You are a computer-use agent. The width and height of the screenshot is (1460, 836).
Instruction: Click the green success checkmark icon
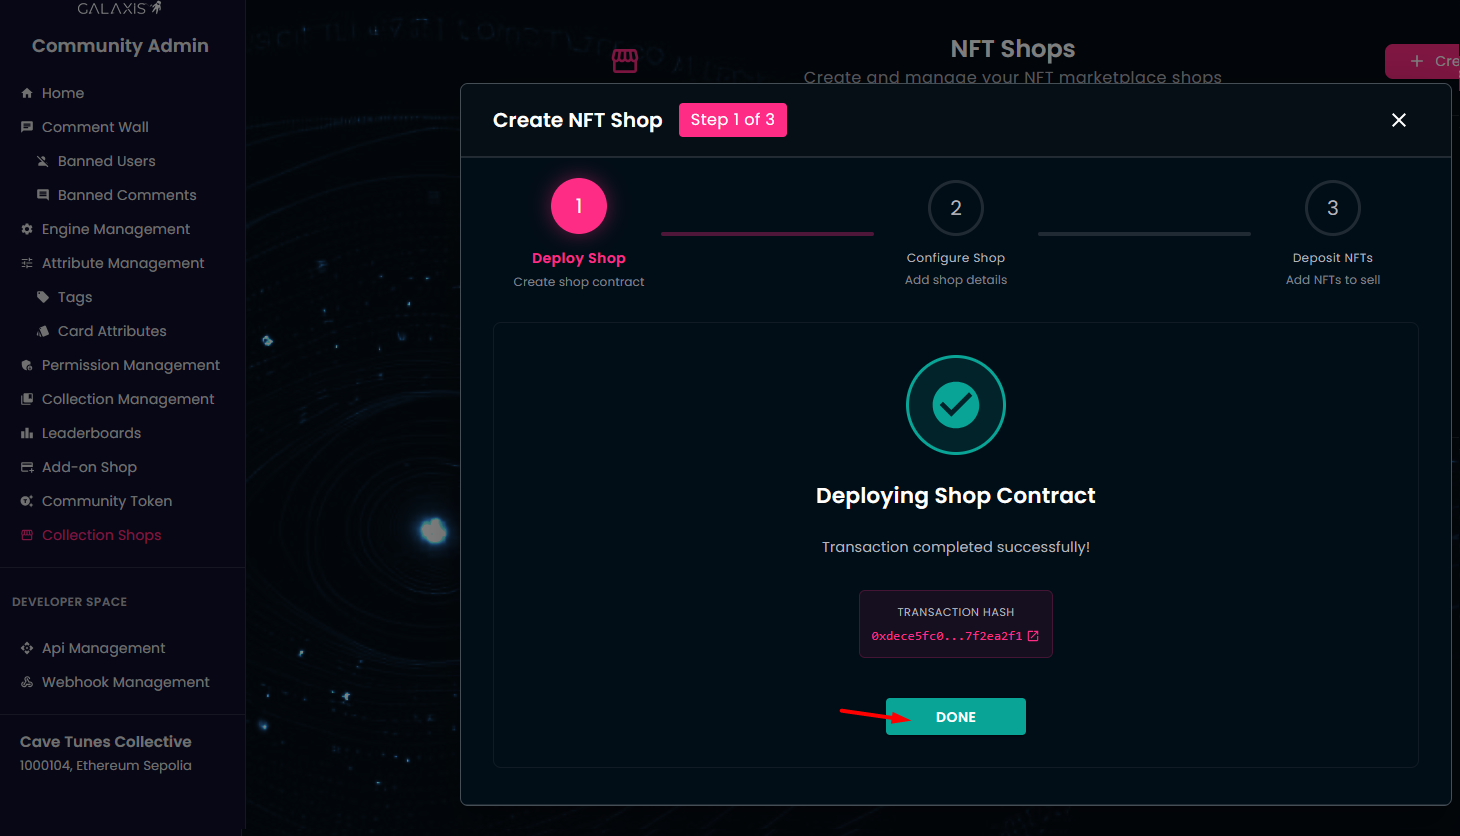955,405
